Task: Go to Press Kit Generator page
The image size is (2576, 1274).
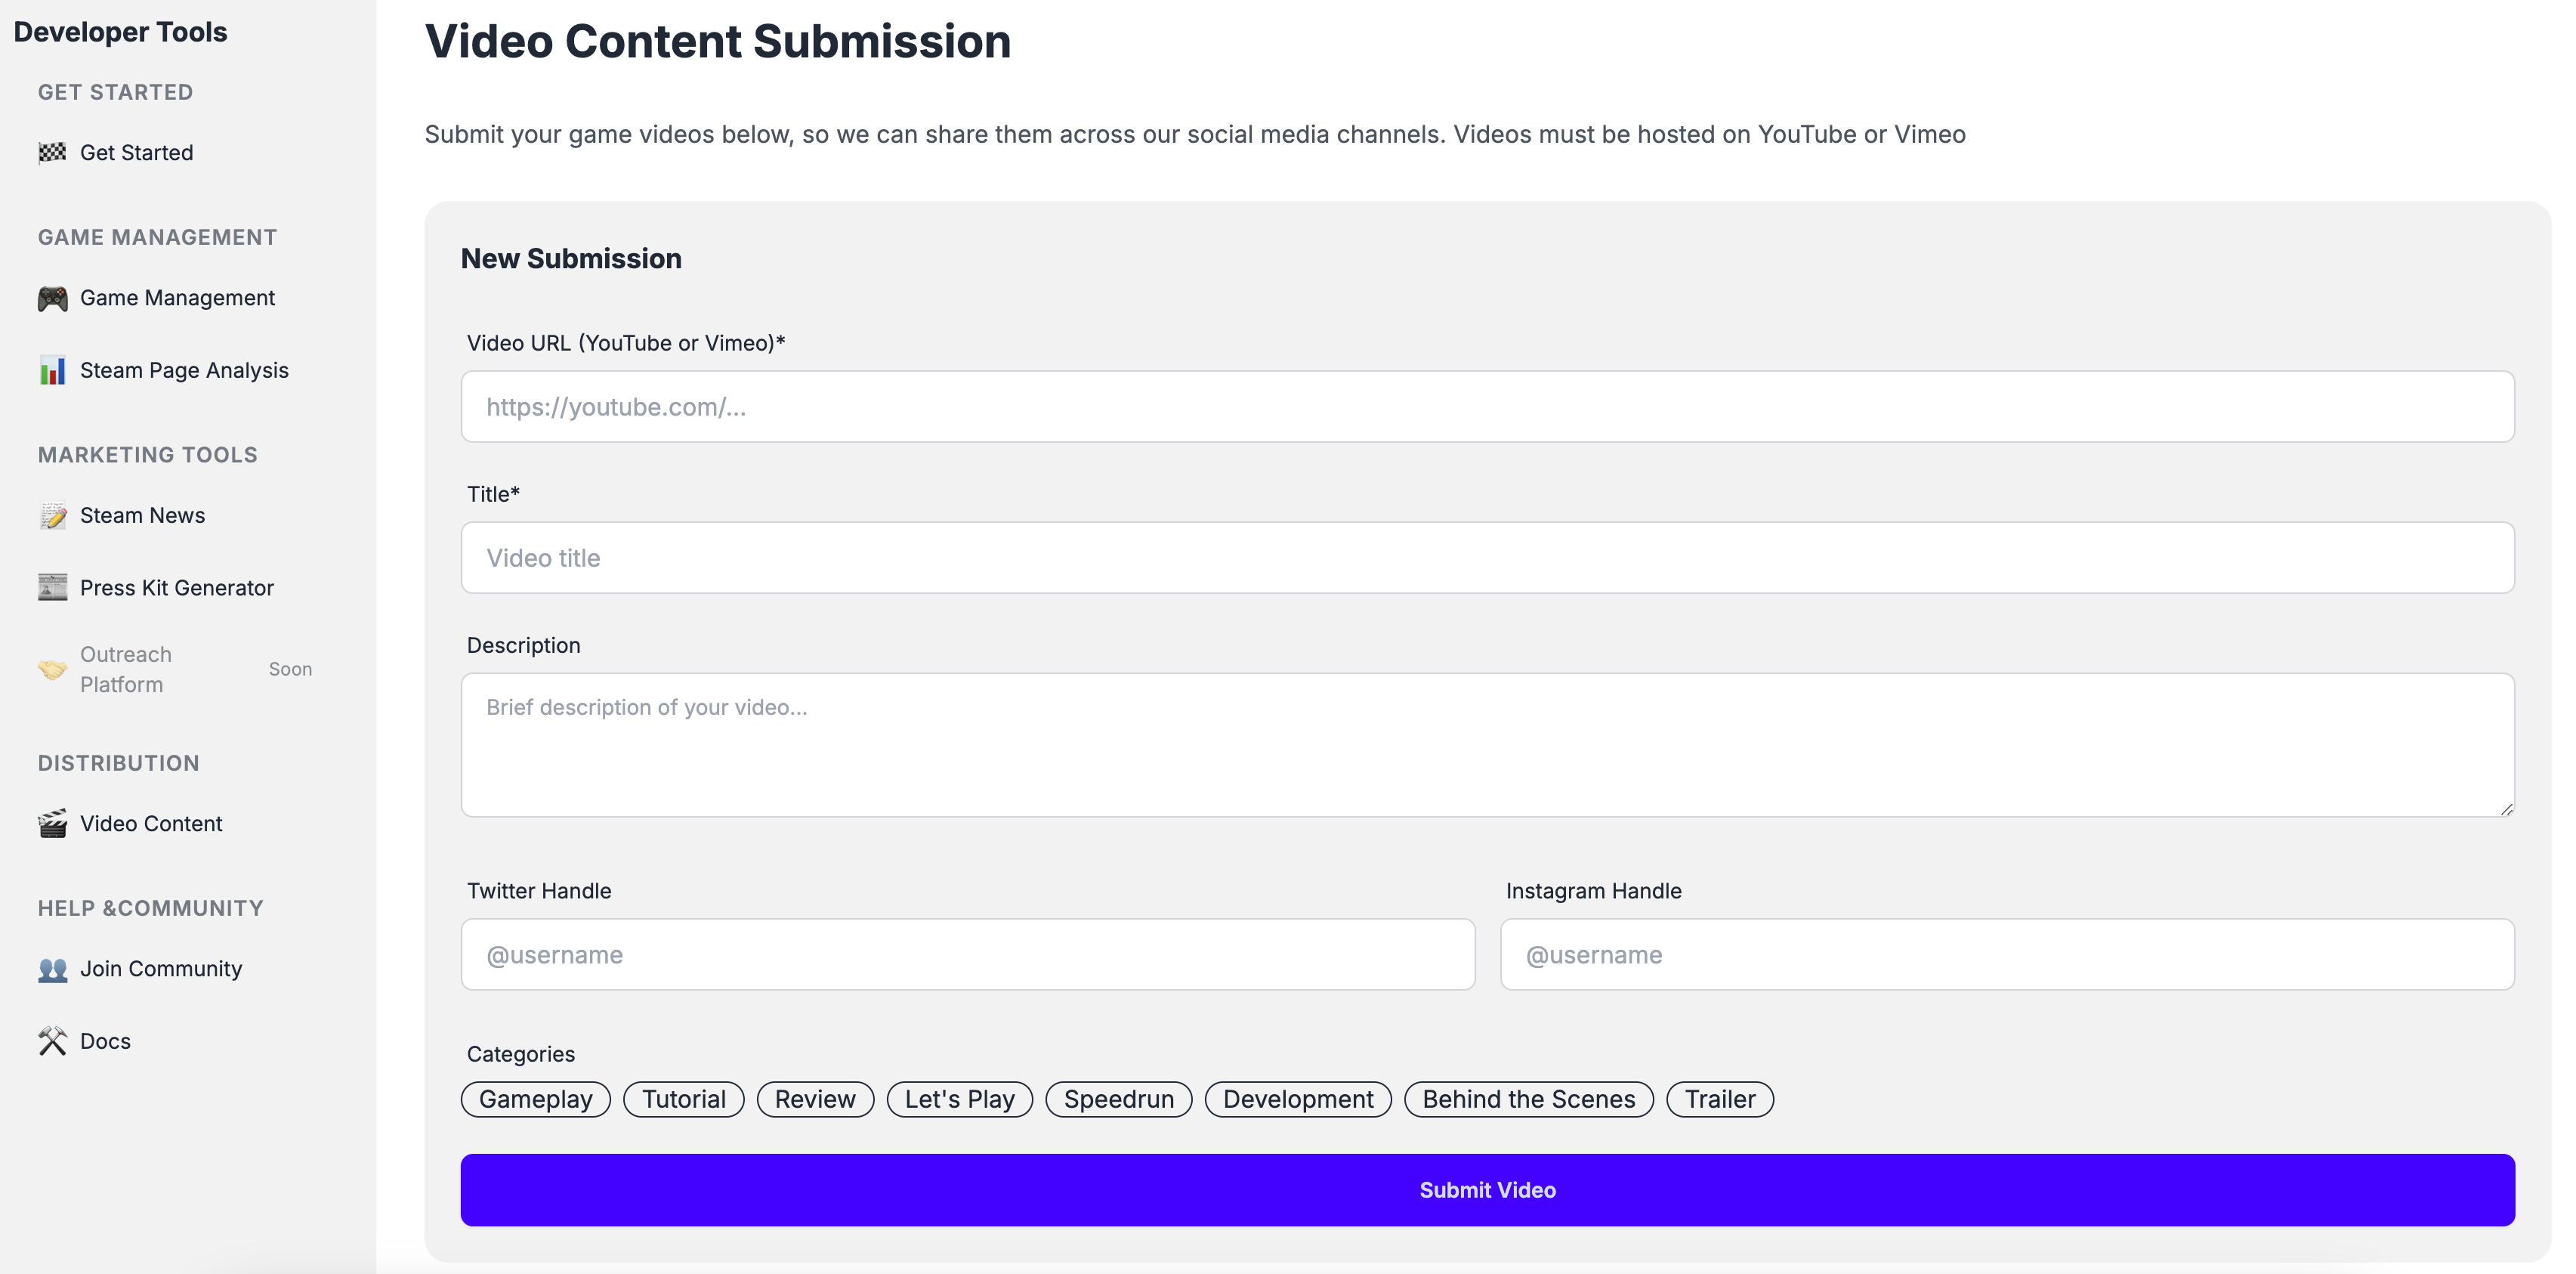Action: 177,588
